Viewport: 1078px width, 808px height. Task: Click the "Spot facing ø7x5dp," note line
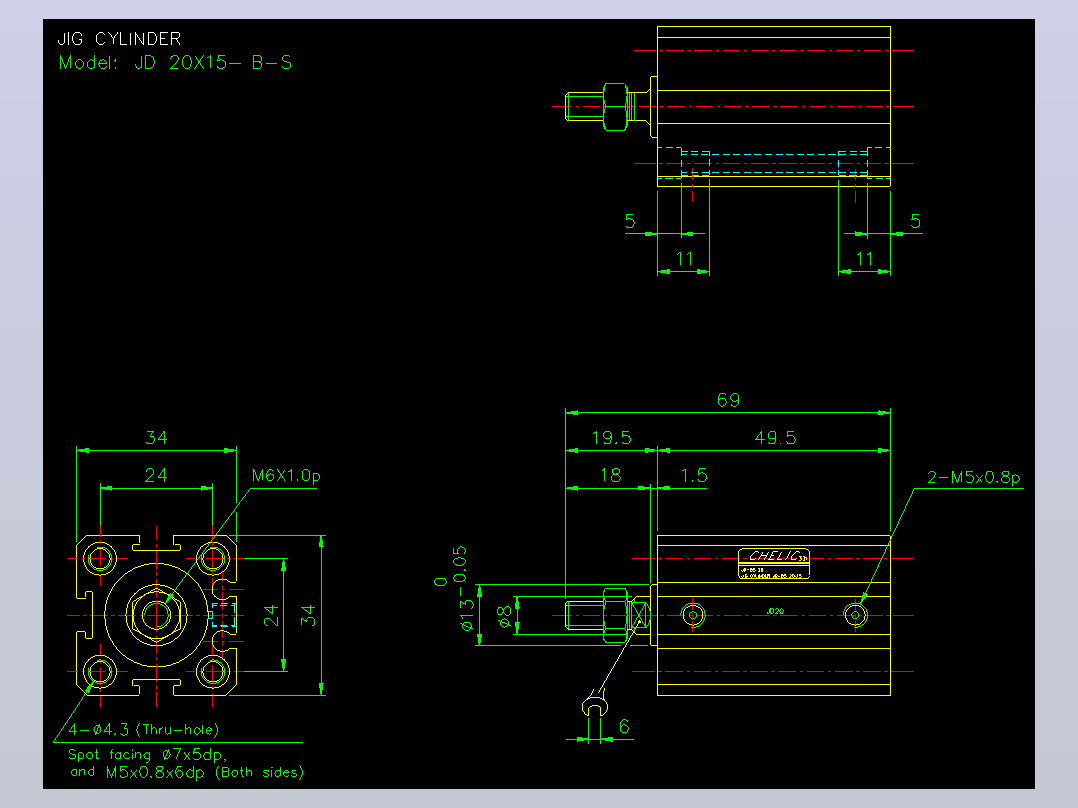[x=147, y=754]
